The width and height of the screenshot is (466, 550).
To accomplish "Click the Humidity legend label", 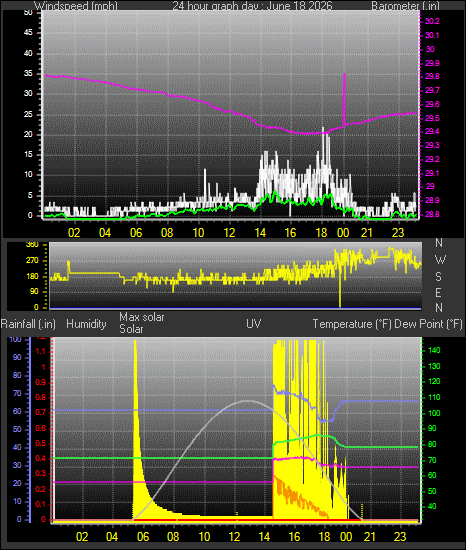I will 86,324.
